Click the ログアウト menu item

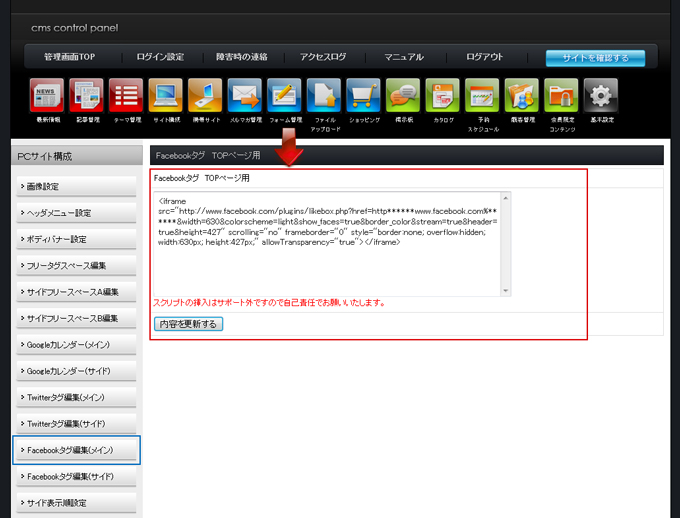click(484, 58)
